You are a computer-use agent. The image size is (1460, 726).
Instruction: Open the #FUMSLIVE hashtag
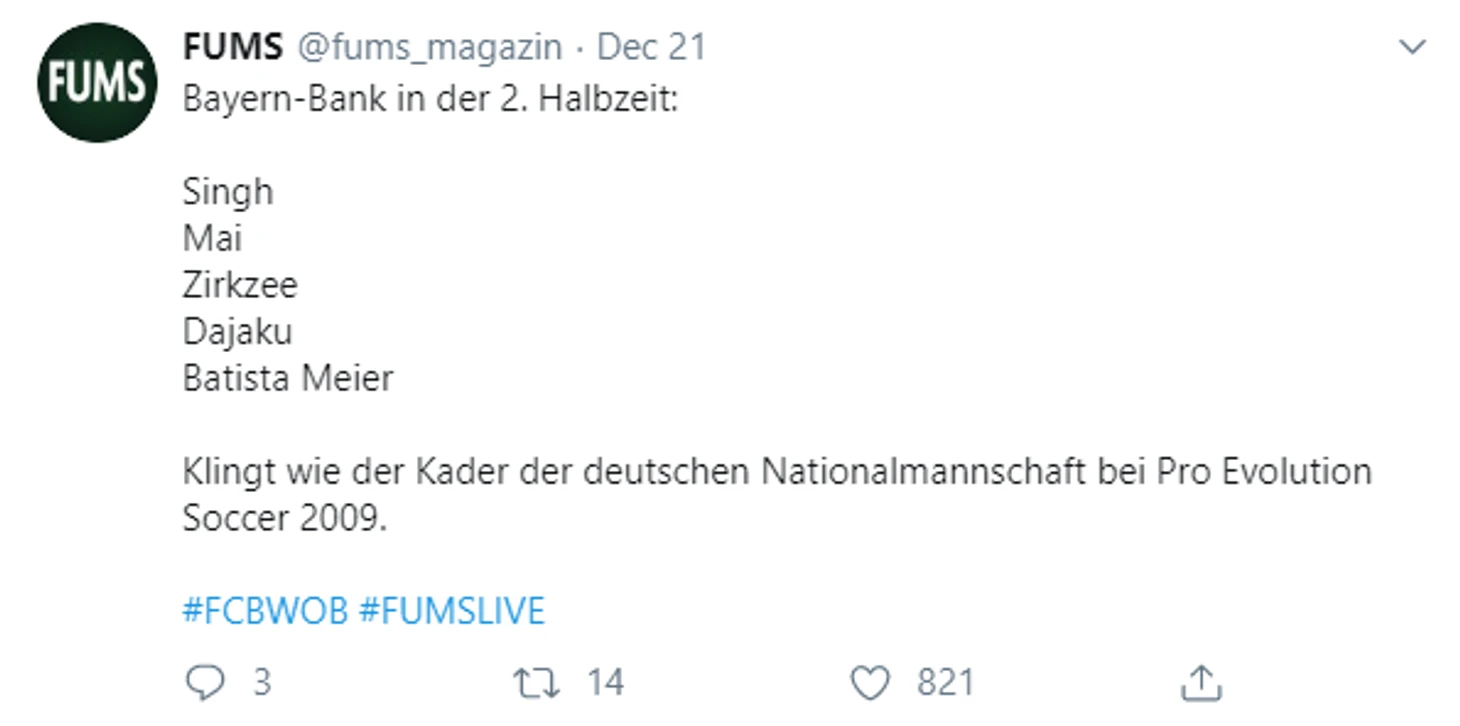click(x=451, y=611)
